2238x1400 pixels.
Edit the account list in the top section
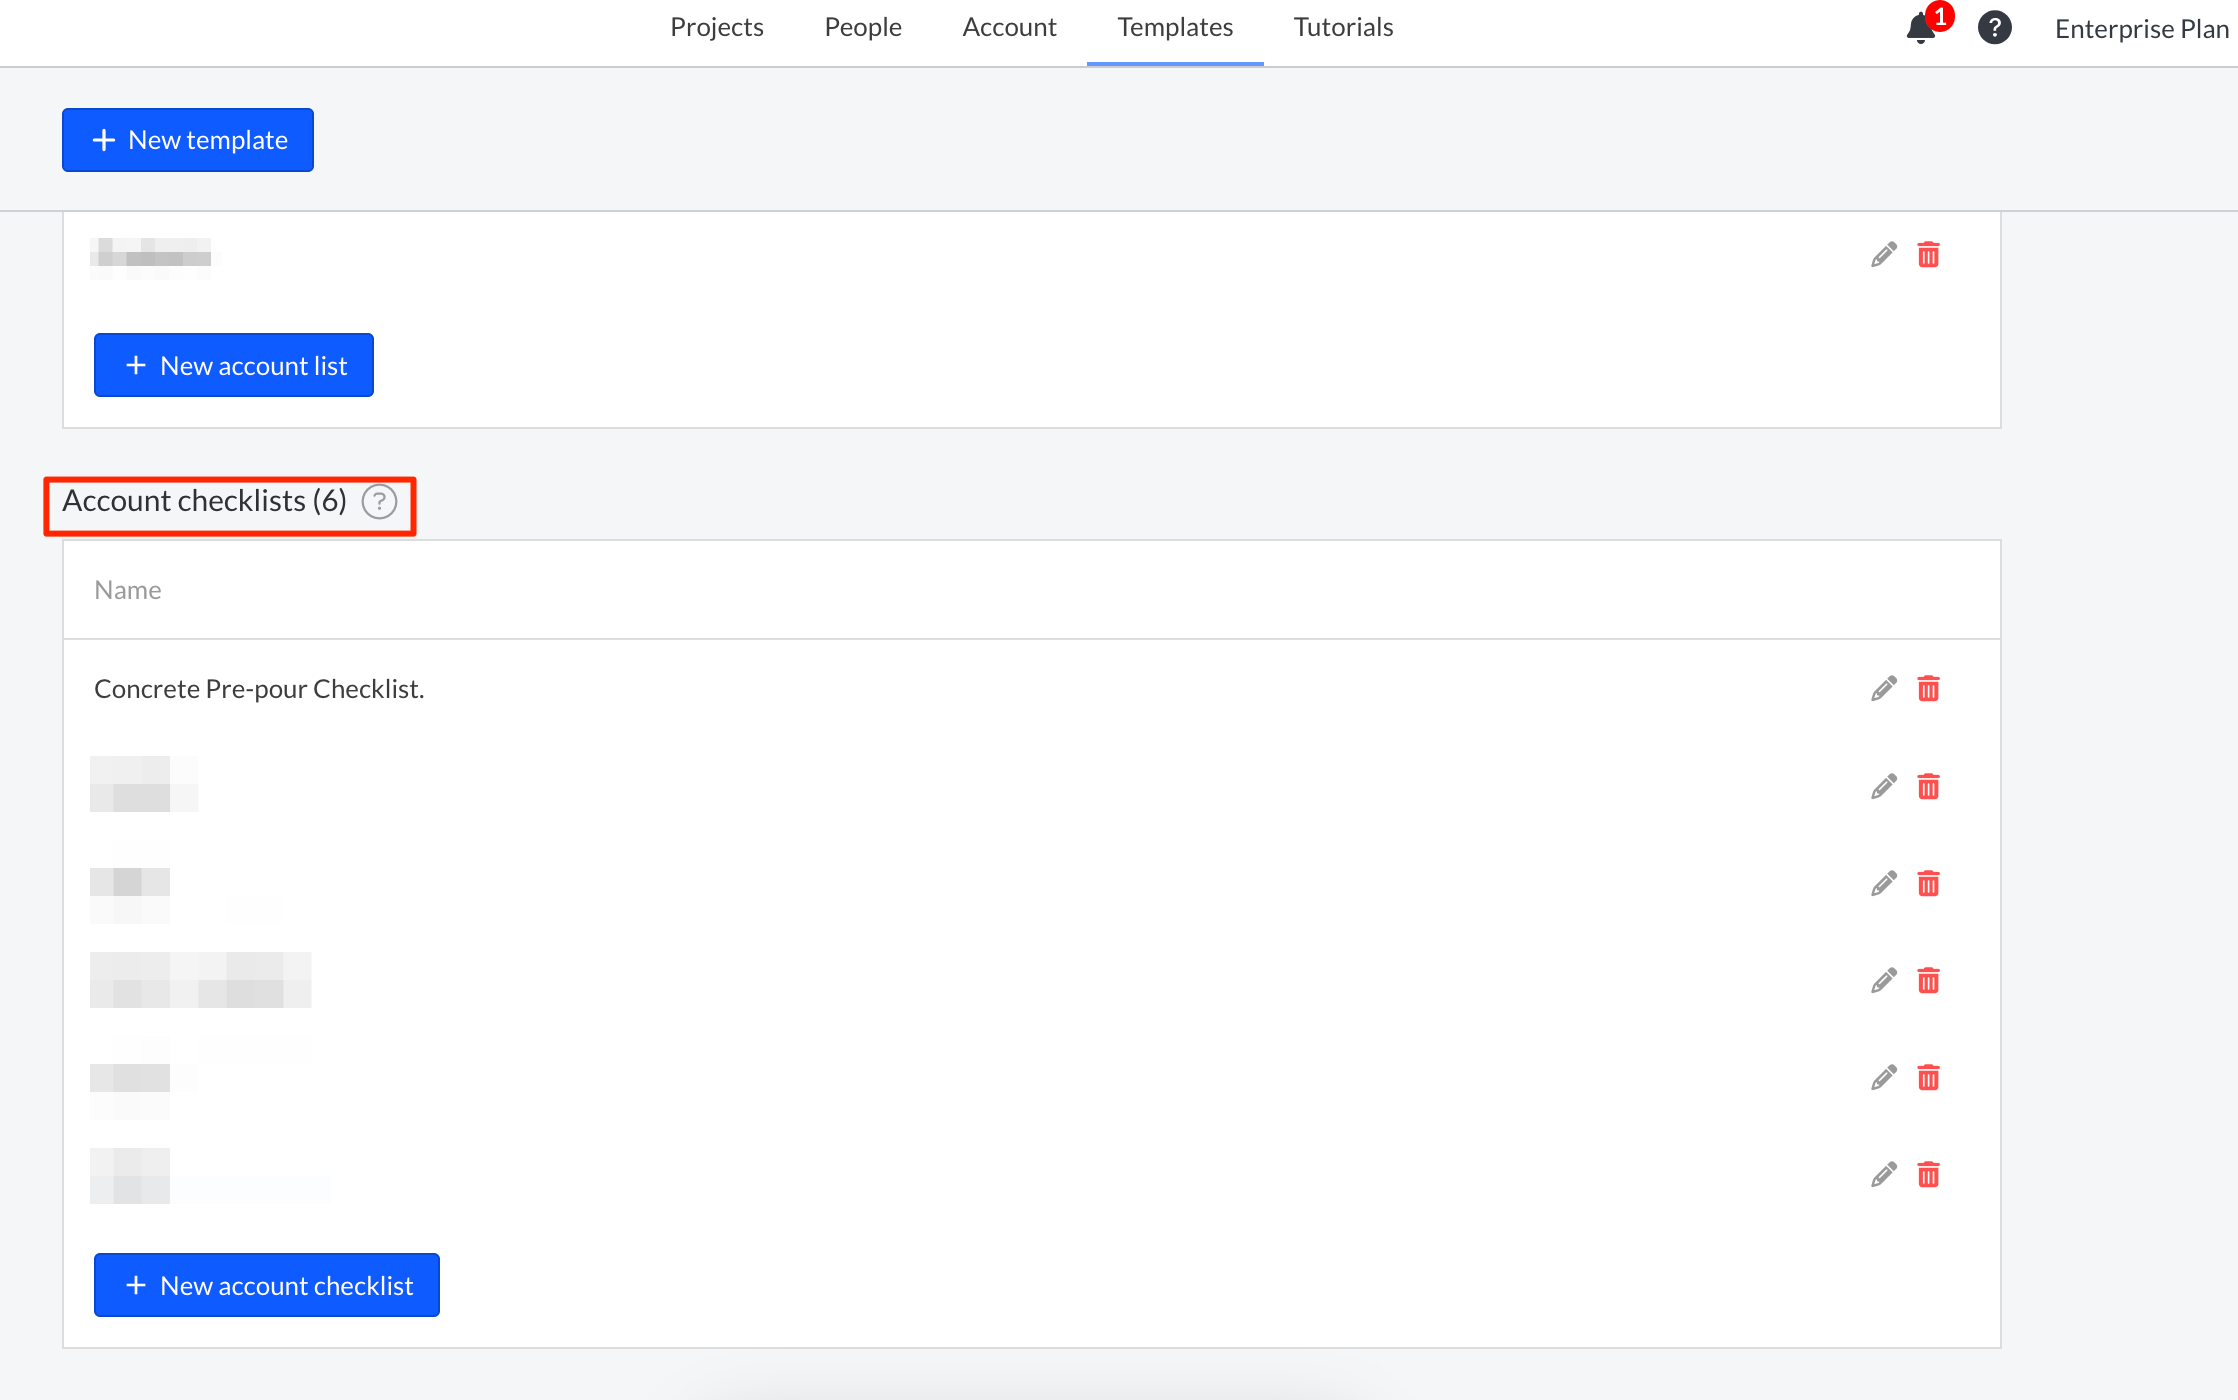click(x=1883, y=255)
